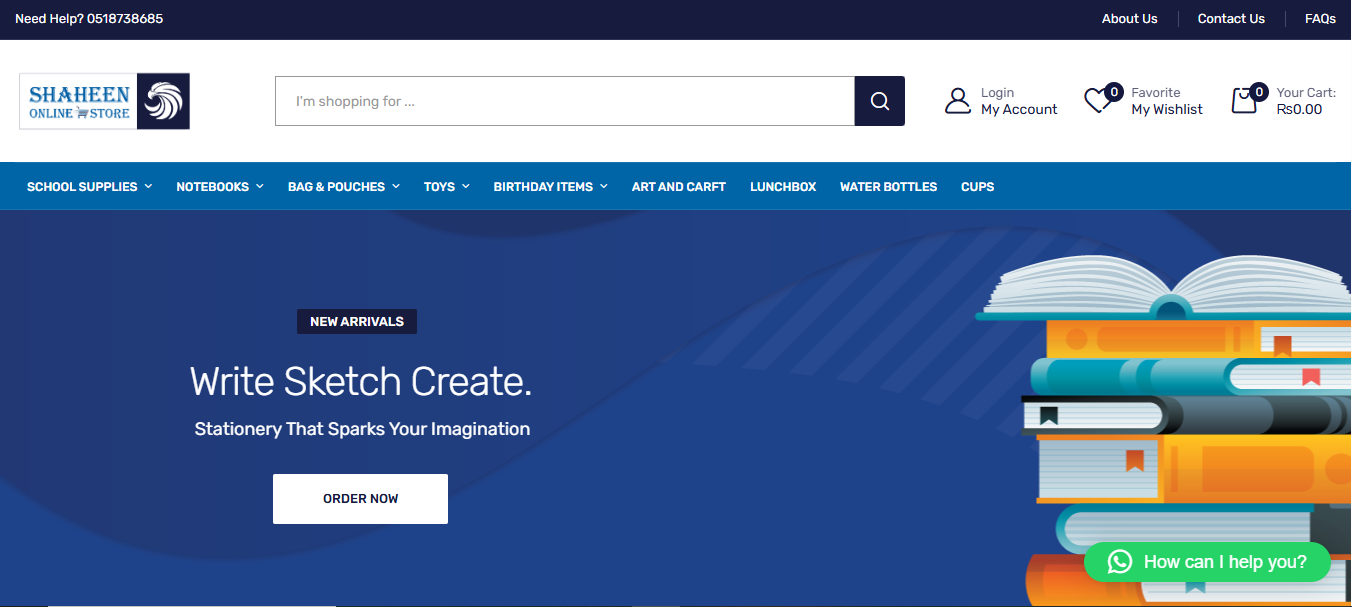The height and width of the screenshot is (607, 1352).
Task: Click the WhatsApp icon in chat widget
Action: [1119, 562]
